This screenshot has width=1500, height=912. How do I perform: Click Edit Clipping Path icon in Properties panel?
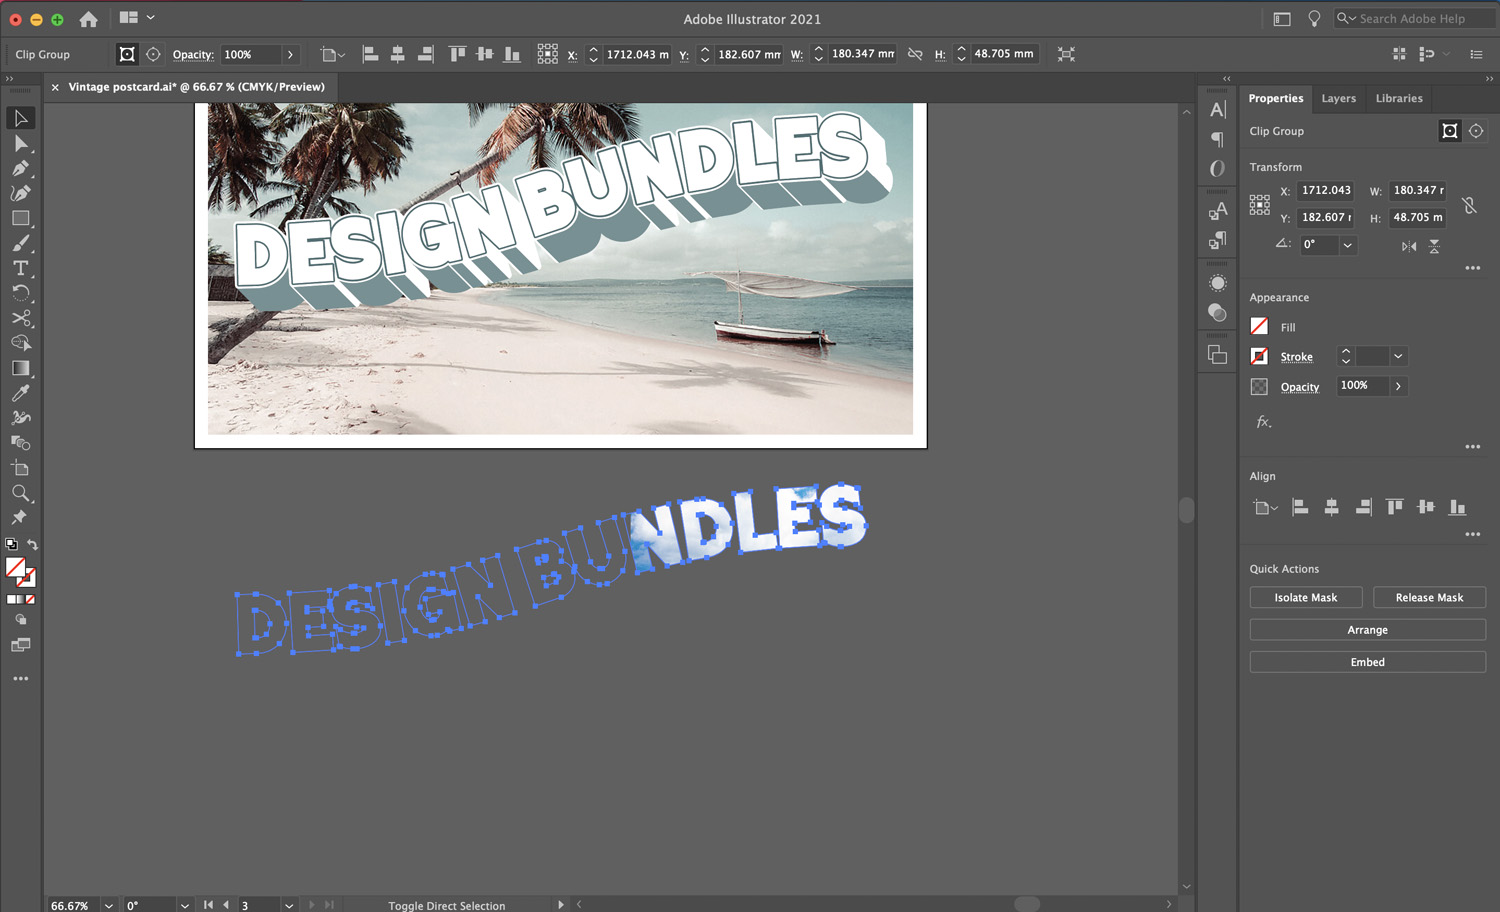point(1449,131)
